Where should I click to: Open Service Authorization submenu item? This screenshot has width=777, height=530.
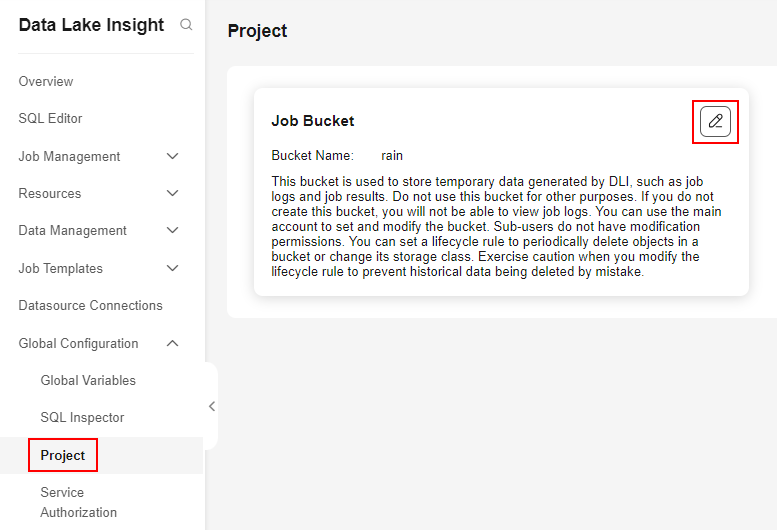point(78,502)
